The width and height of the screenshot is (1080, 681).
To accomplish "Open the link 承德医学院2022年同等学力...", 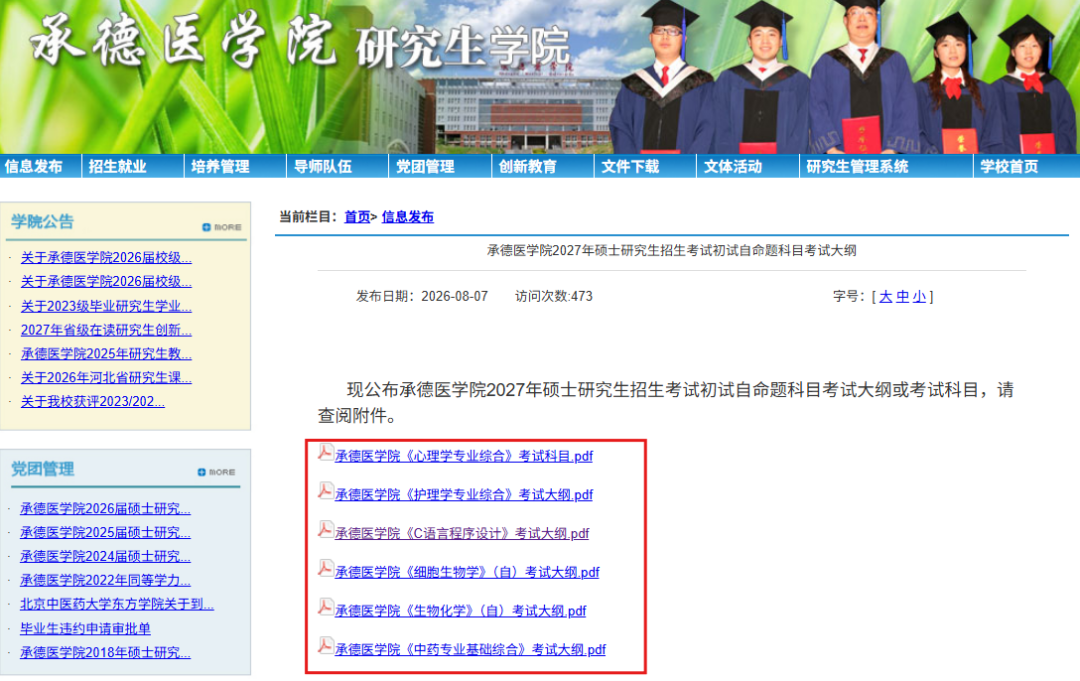I will pos(105,580).
